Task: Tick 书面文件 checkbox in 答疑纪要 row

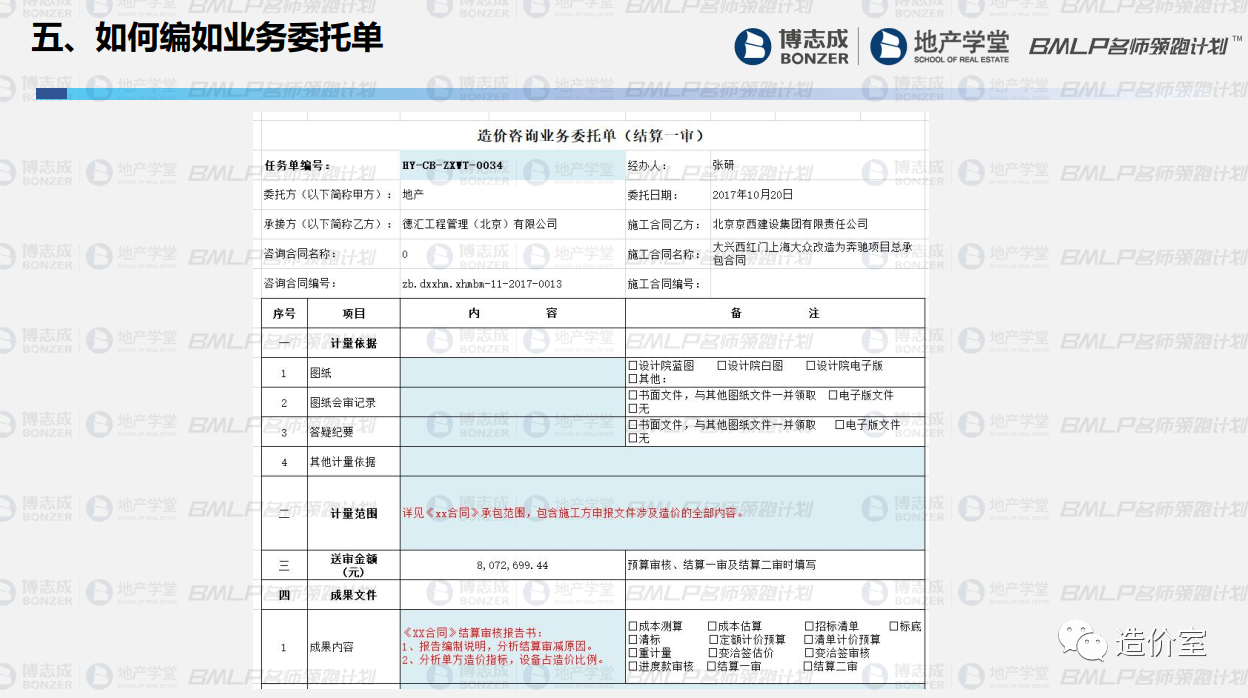Action: pyautogui.click(x=633, y=425)
